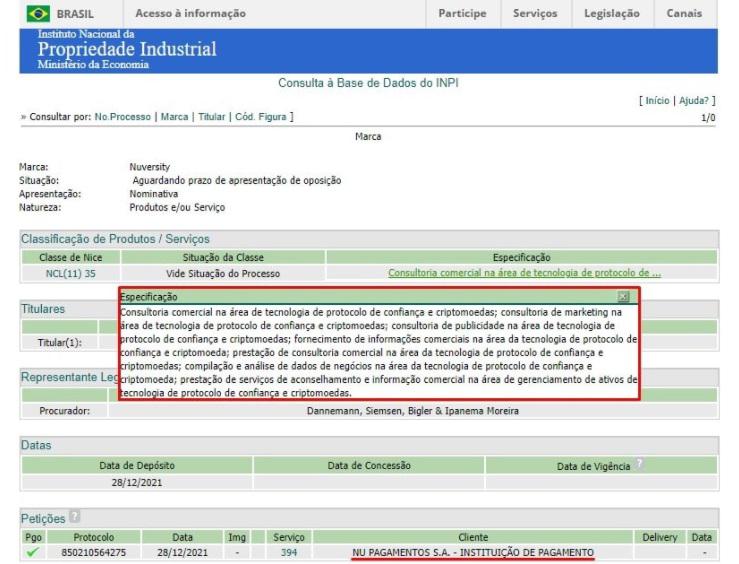This screenshot has height=564, width=739.
Task: Click the Produtos e/ou Serviço value
Action: coord(177,207)
